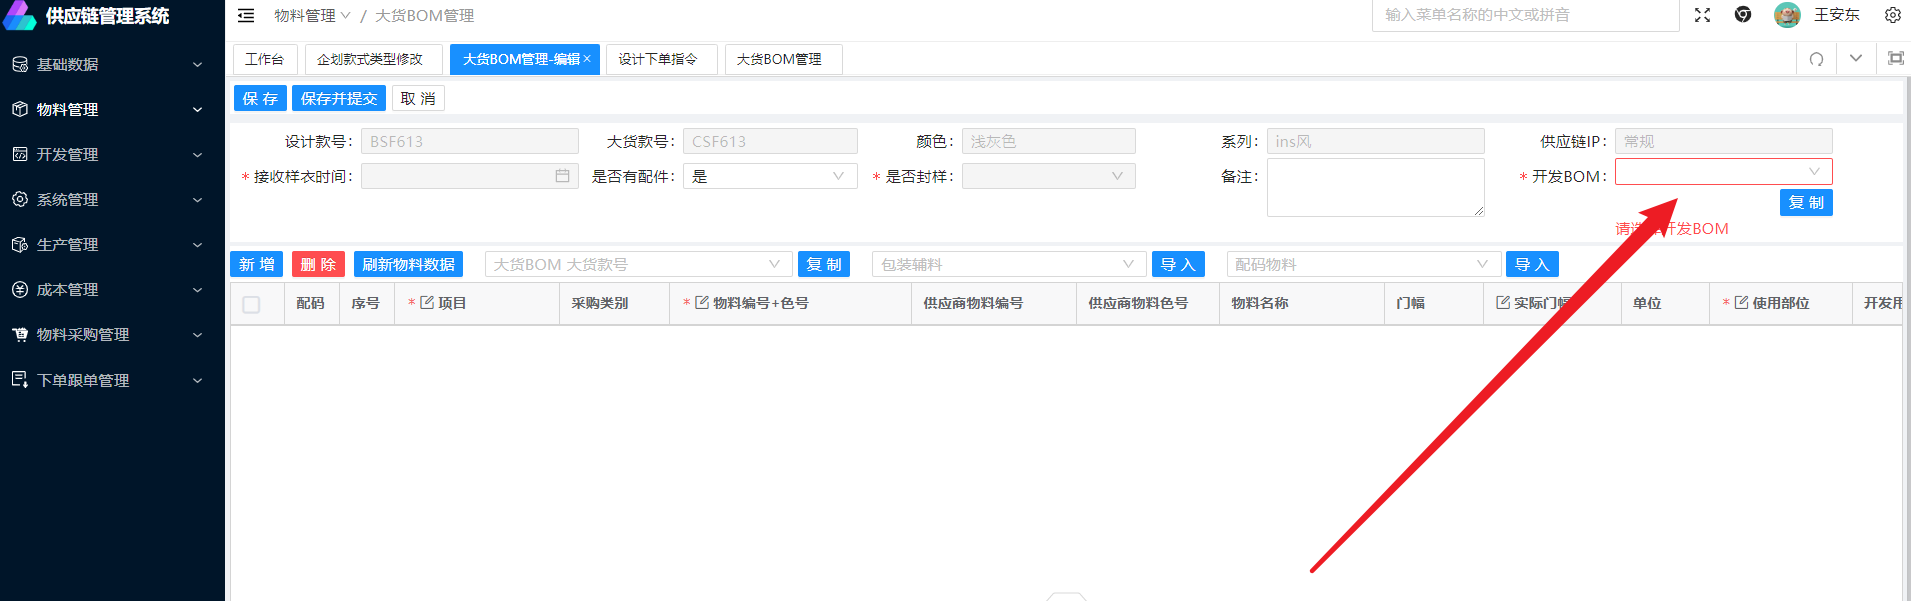1911x601 pixels.
Task: Switch to the 企划款式类型修改 tab
Action: 370,59
